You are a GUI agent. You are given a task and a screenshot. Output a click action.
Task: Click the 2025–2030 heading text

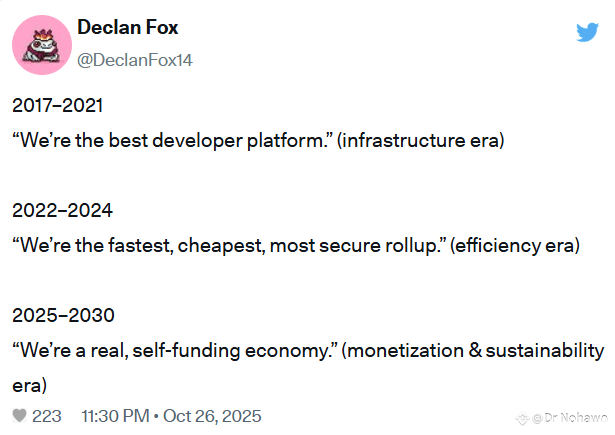click(63, 315)
